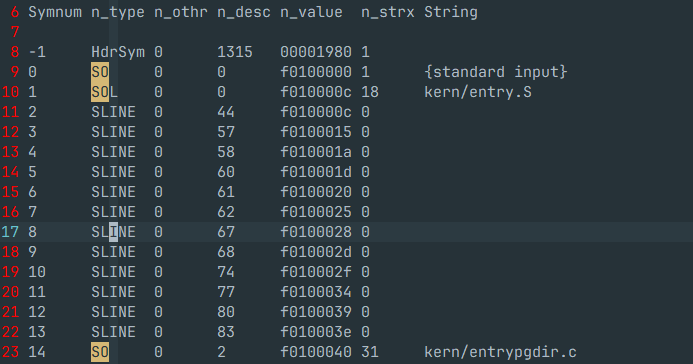The image size is (693, 364).
Task: Click address f010003e
Action: coord(316,332)
